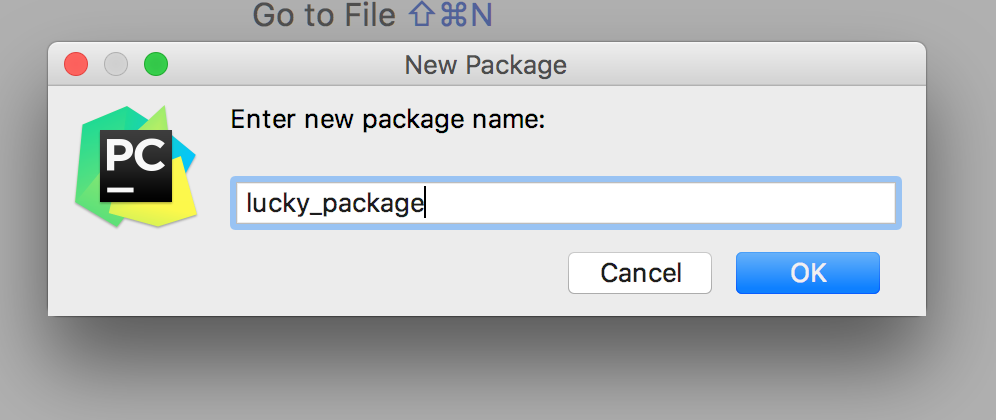996x420 pixels.
Task: Close the New Package dialog with red button
Action: click(76, 65)
